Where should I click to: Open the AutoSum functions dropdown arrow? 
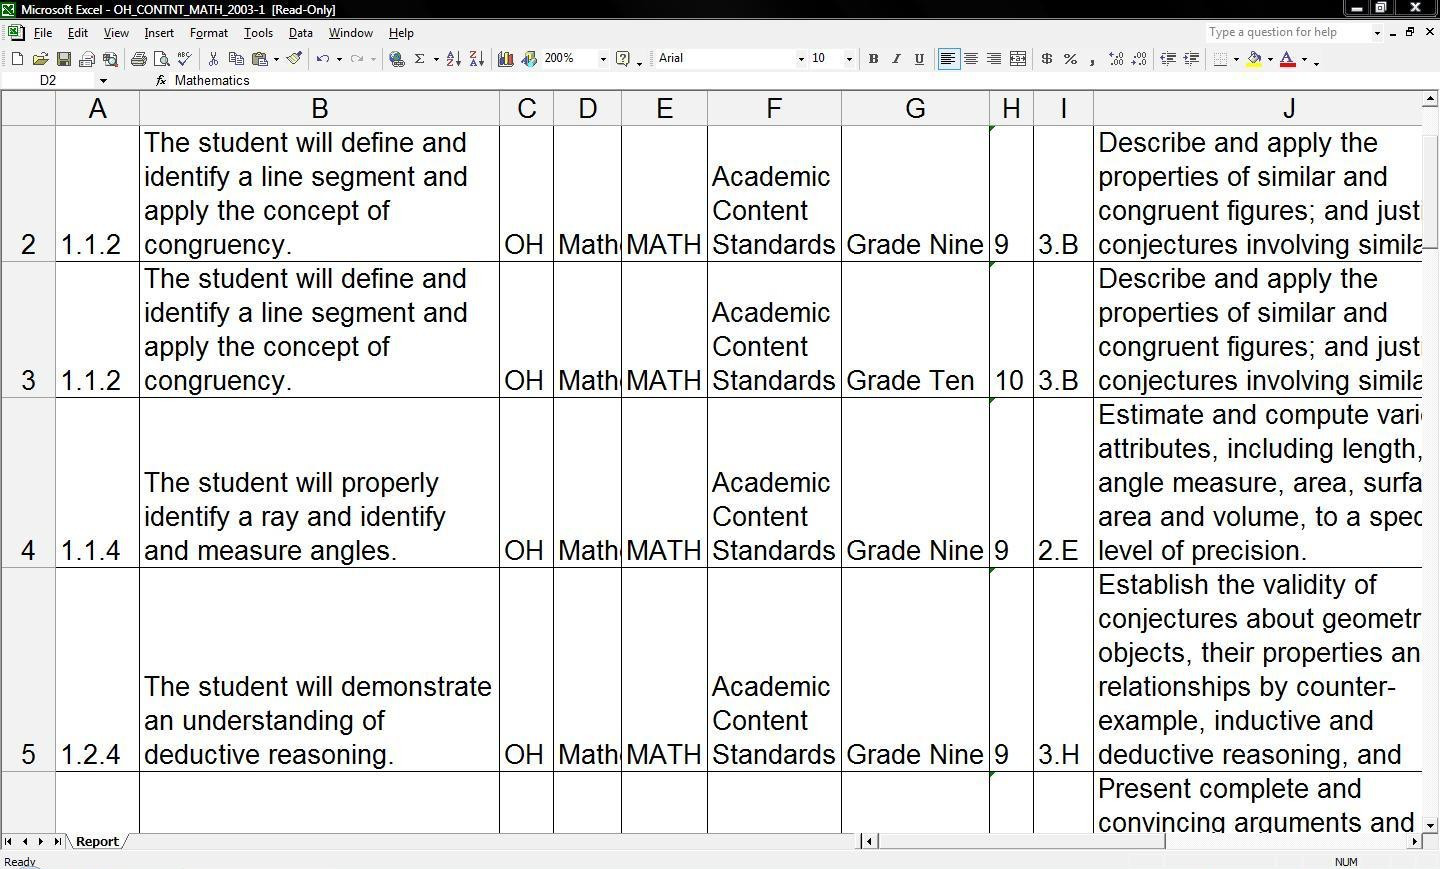pos(436,59)
